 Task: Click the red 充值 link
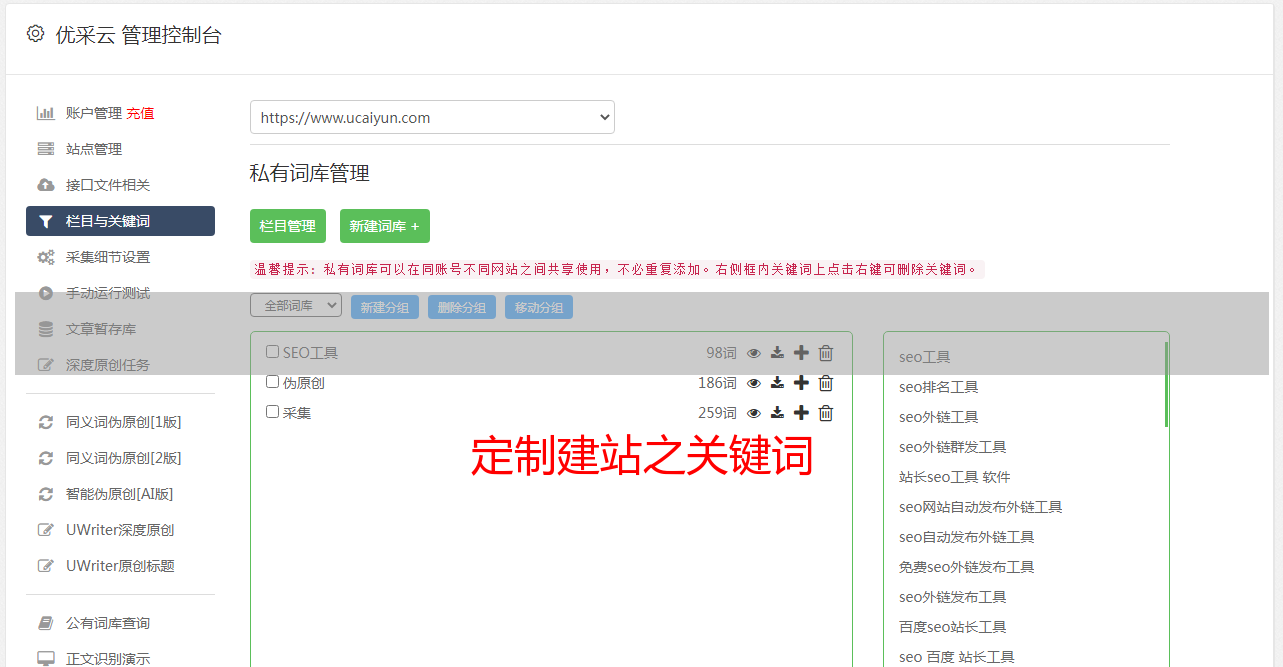(140, 113)
